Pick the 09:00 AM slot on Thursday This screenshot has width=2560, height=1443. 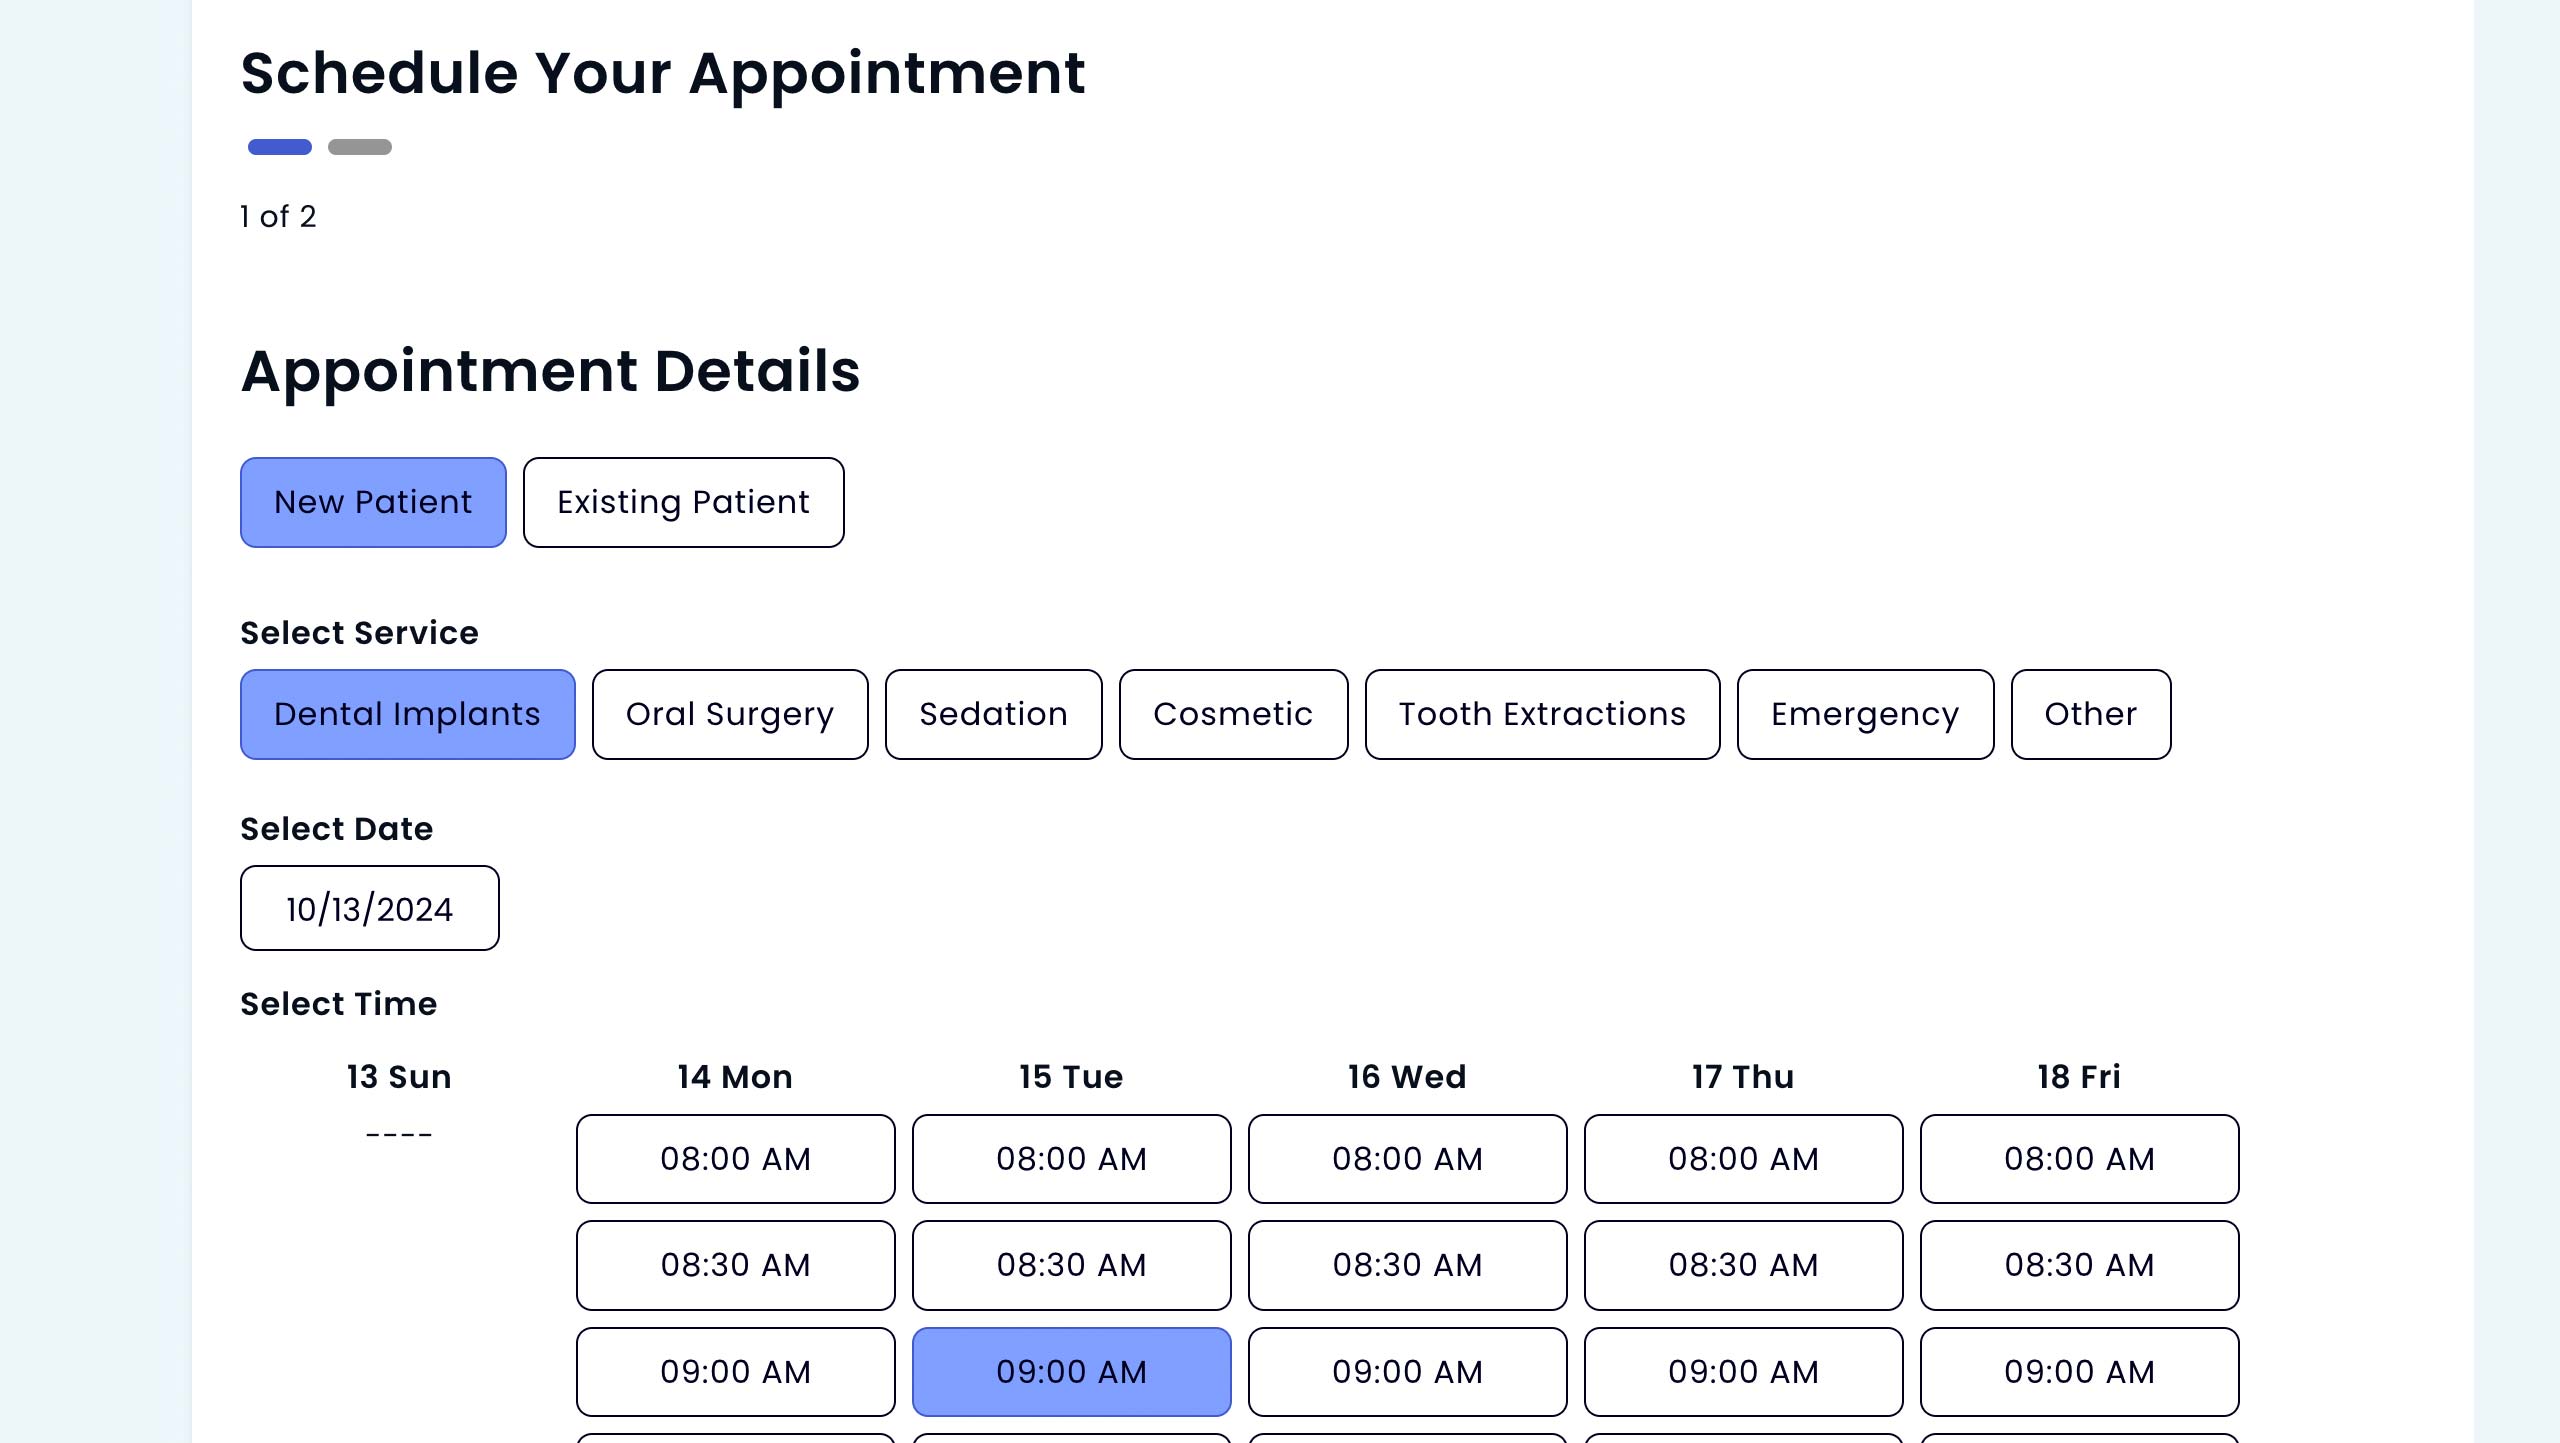(1743, 1372)
